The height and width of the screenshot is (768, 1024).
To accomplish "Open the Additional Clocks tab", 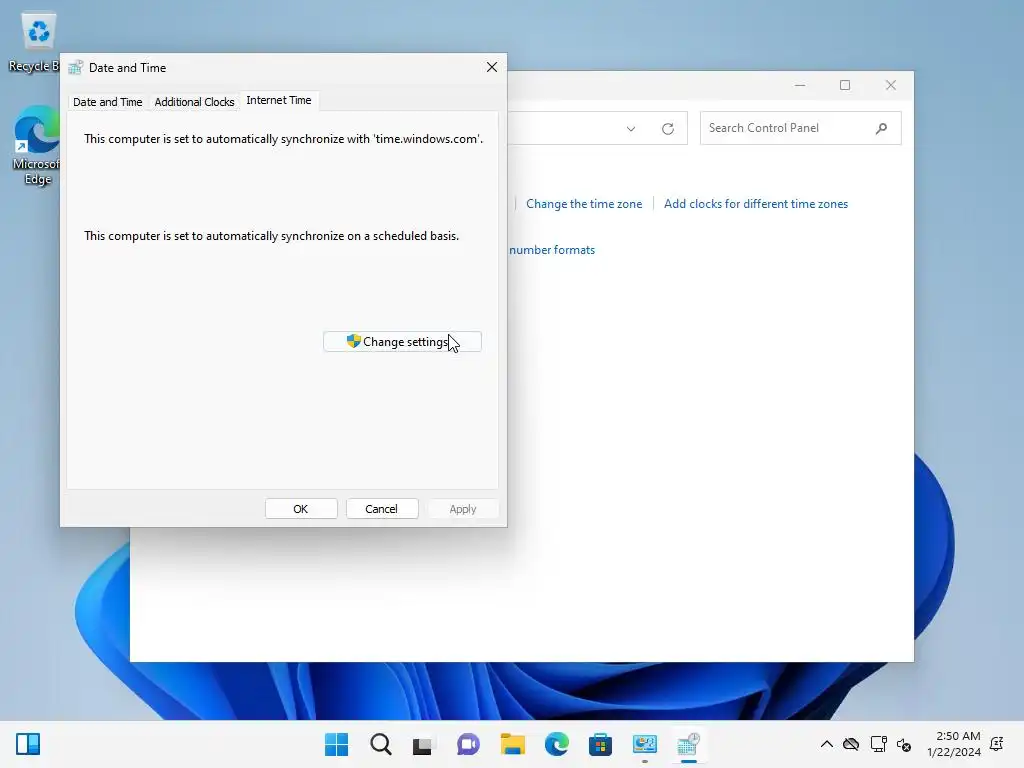I will [194, 102].
